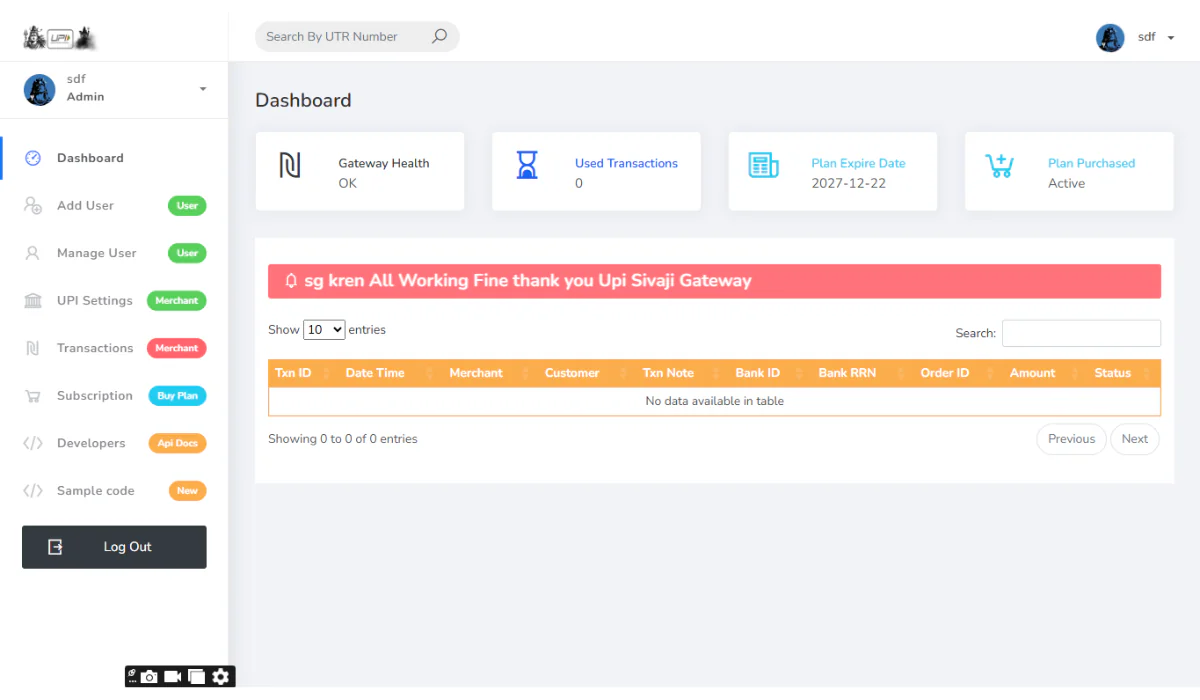Viewport: 1200px width, 700px height.
Task: Sort the table by Order ID
Action: click(x=957, y=373)
